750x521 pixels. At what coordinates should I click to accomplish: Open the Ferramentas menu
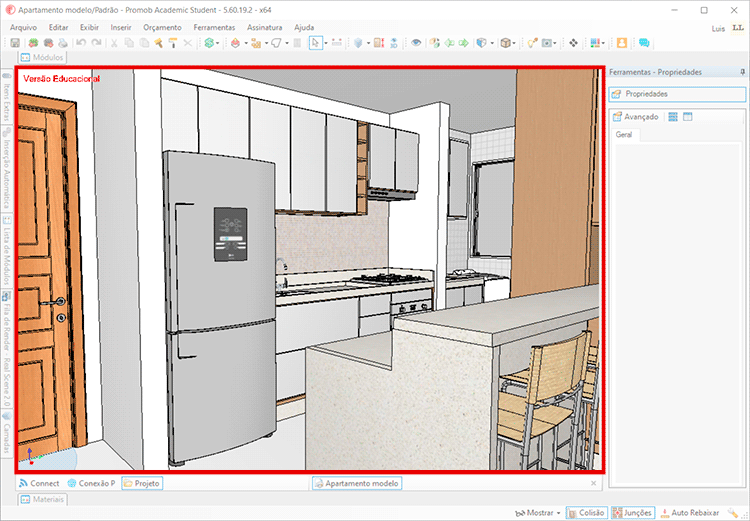(x=214, y=27)
